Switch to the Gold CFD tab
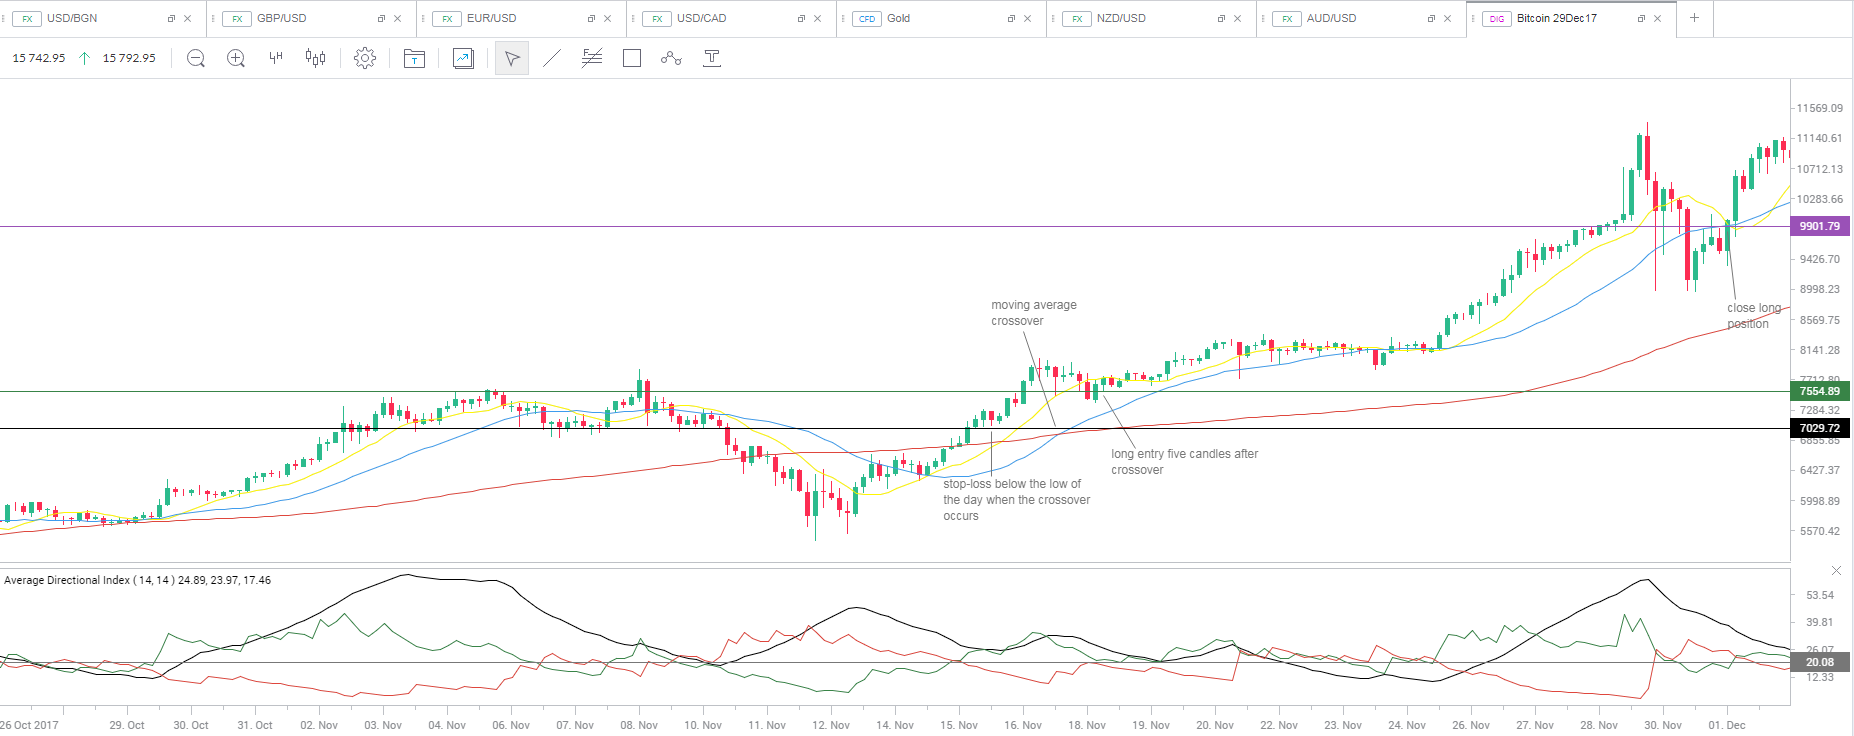 coord(898,18)
